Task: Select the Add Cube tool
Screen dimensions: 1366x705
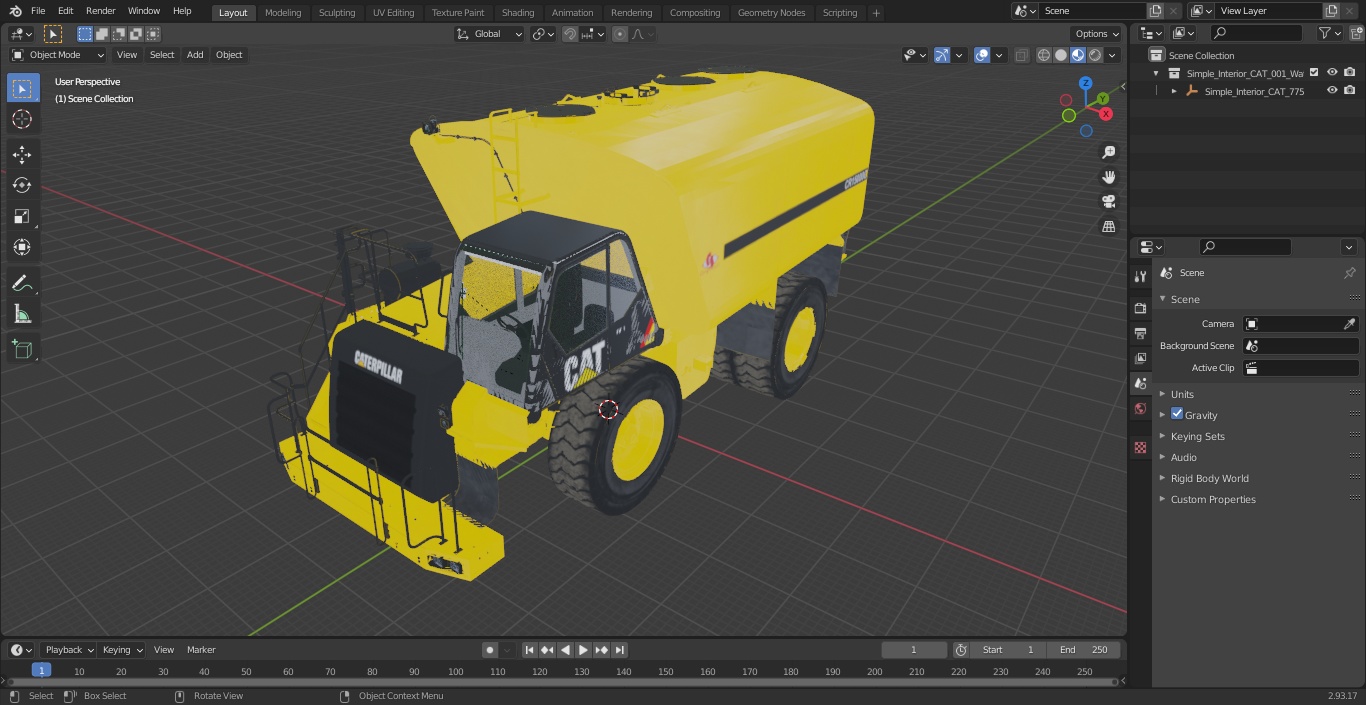Action: [22, 349]
